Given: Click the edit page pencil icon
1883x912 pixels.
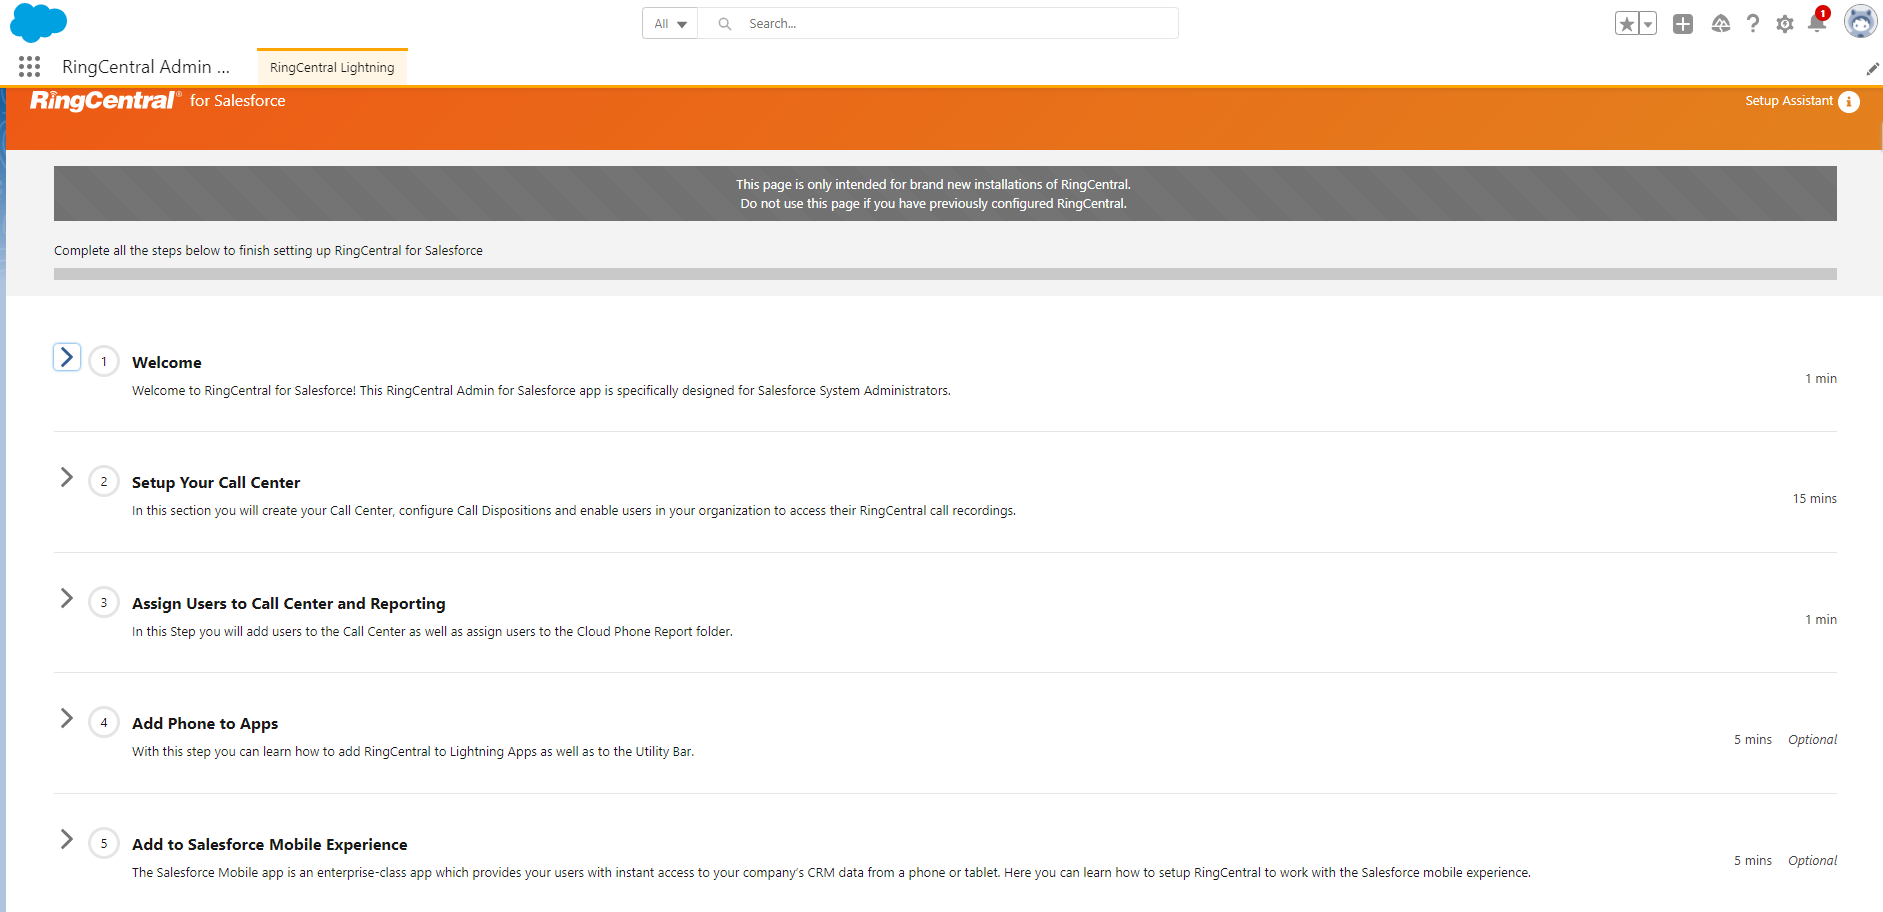Looking at the screenshot, I should [1872, 69].
